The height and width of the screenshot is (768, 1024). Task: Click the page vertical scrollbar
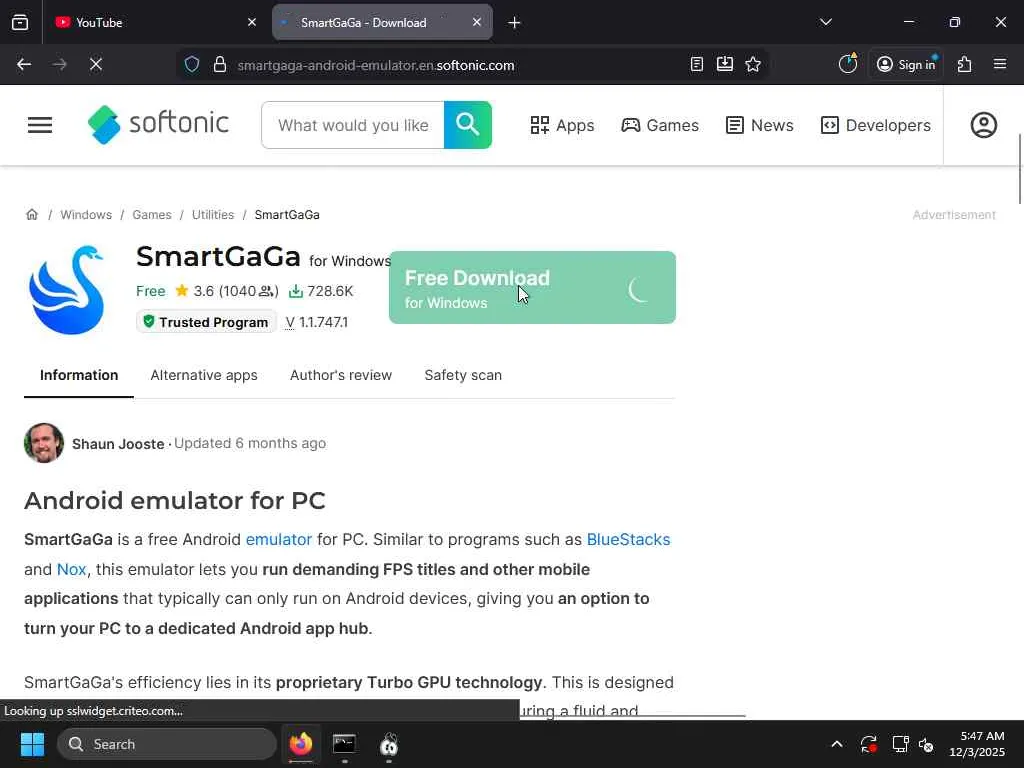click(1019, 169)
